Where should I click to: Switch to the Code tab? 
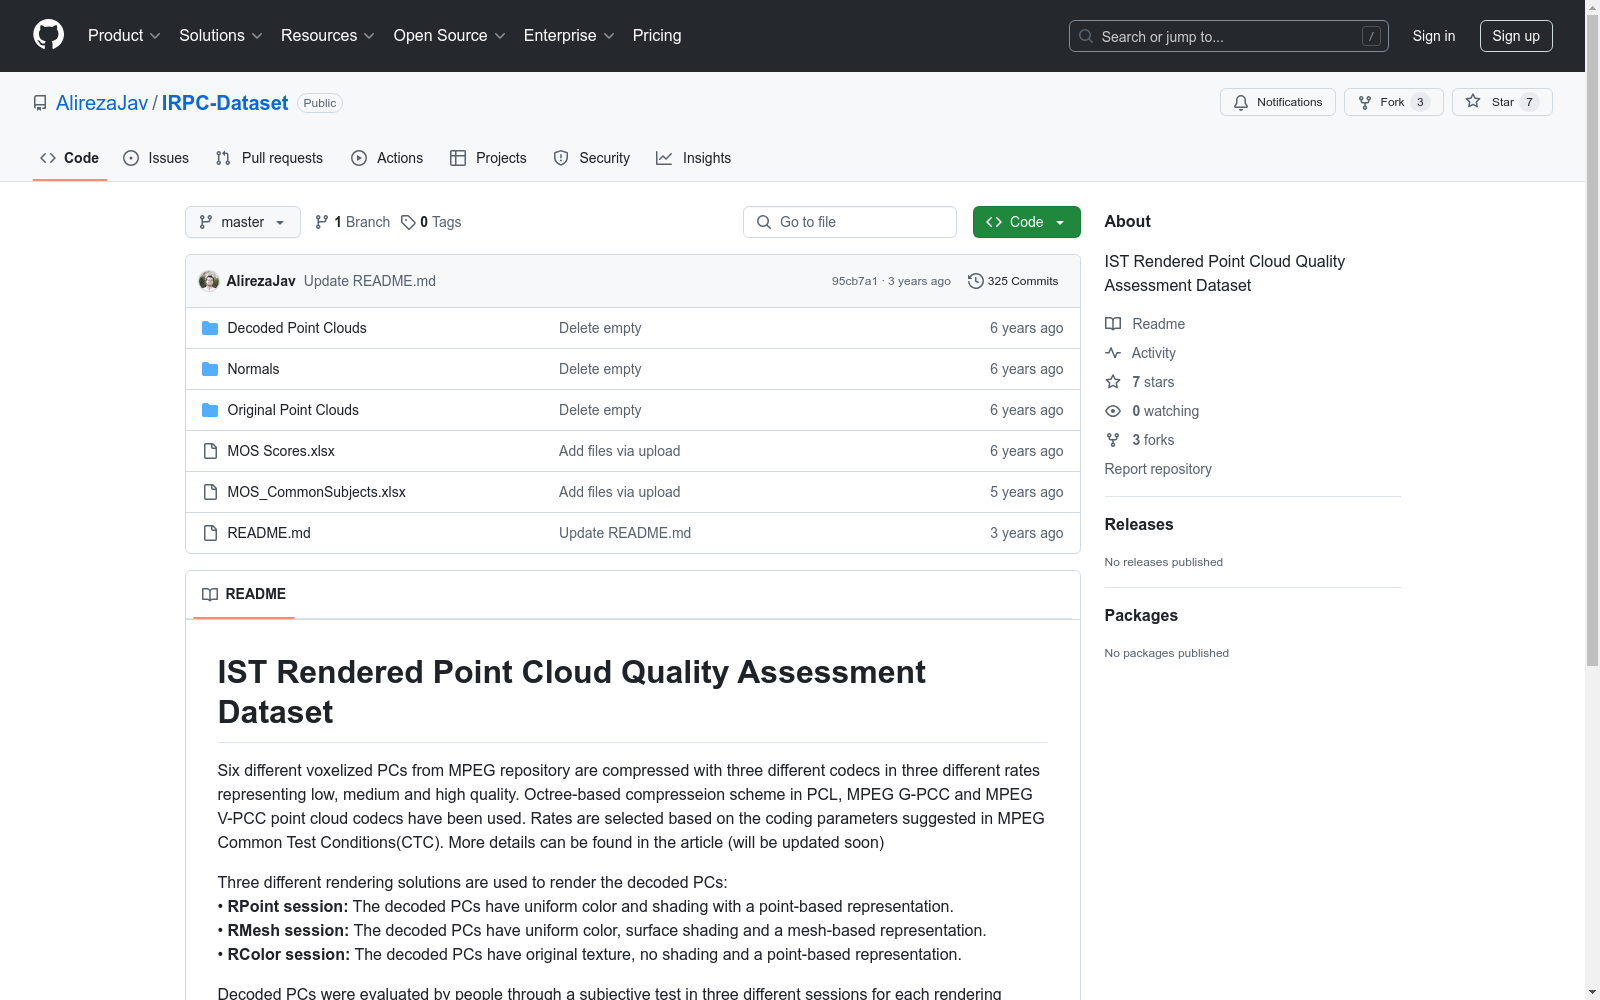click(x=70, y=158)
